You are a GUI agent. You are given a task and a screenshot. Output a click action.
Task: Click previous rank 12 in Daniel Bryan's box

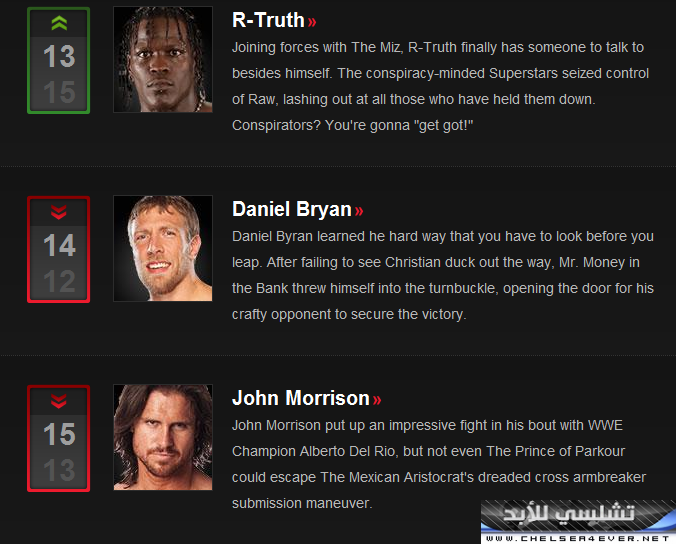tap(59, 281)
